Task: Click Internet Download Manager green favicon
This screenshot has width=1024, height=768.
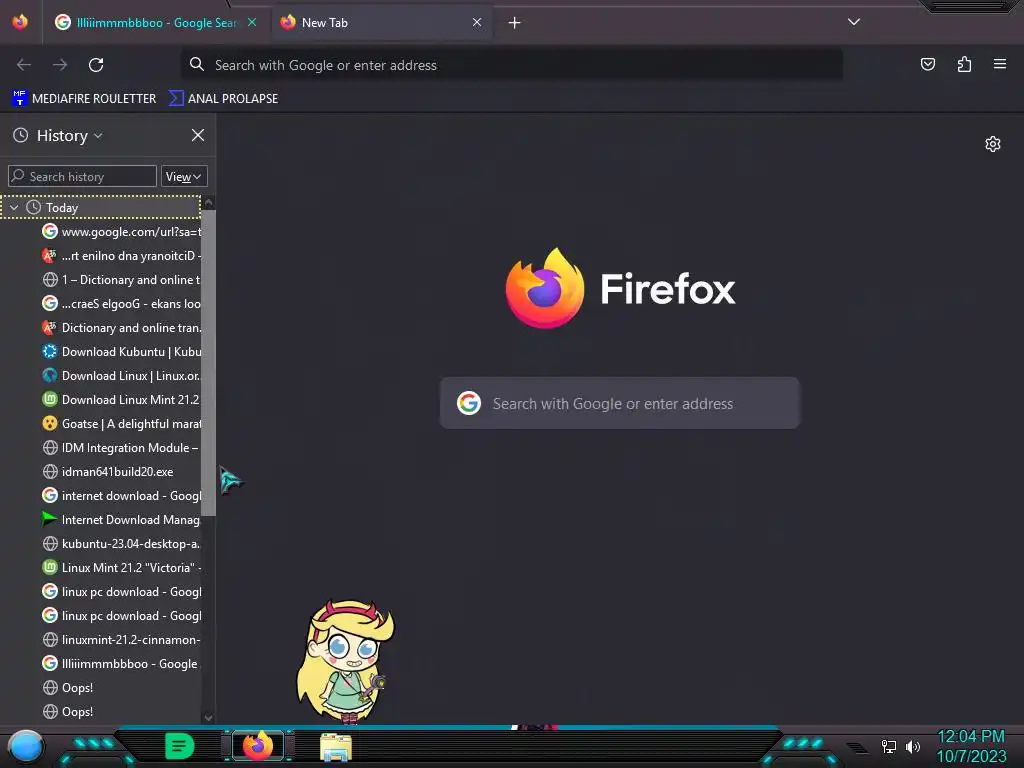Action: [50, 519]
